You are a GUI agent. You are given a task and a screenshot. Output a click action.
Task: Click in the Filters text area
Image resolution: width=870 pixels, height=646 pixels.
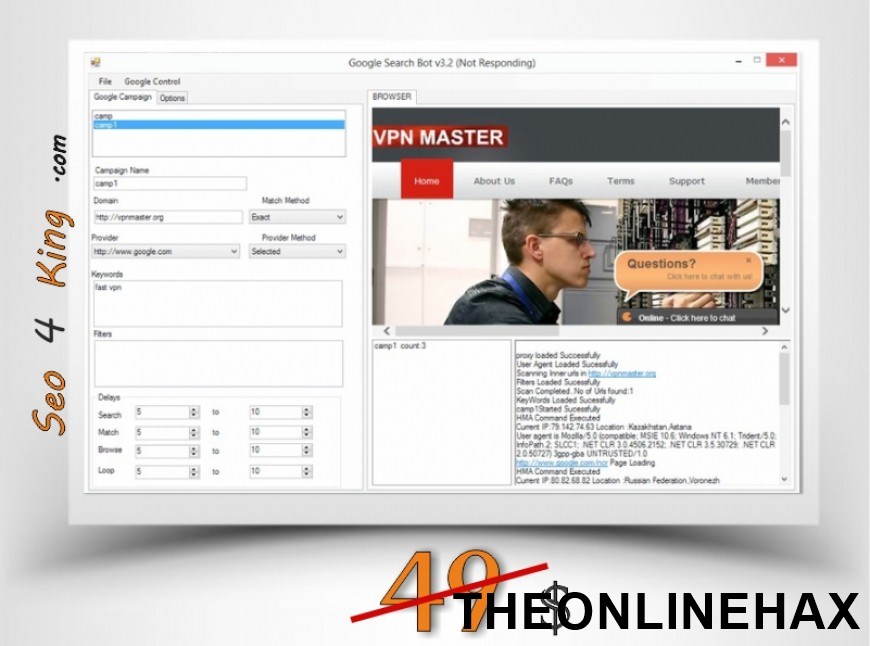(219, 364)
